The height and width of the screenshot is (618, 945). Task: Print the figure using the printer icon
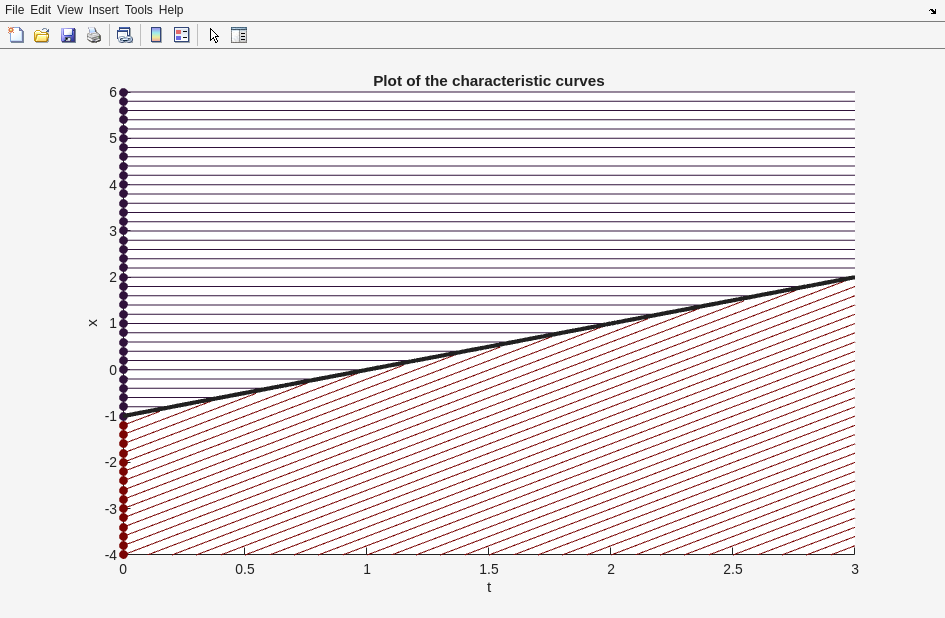(94, 35)
